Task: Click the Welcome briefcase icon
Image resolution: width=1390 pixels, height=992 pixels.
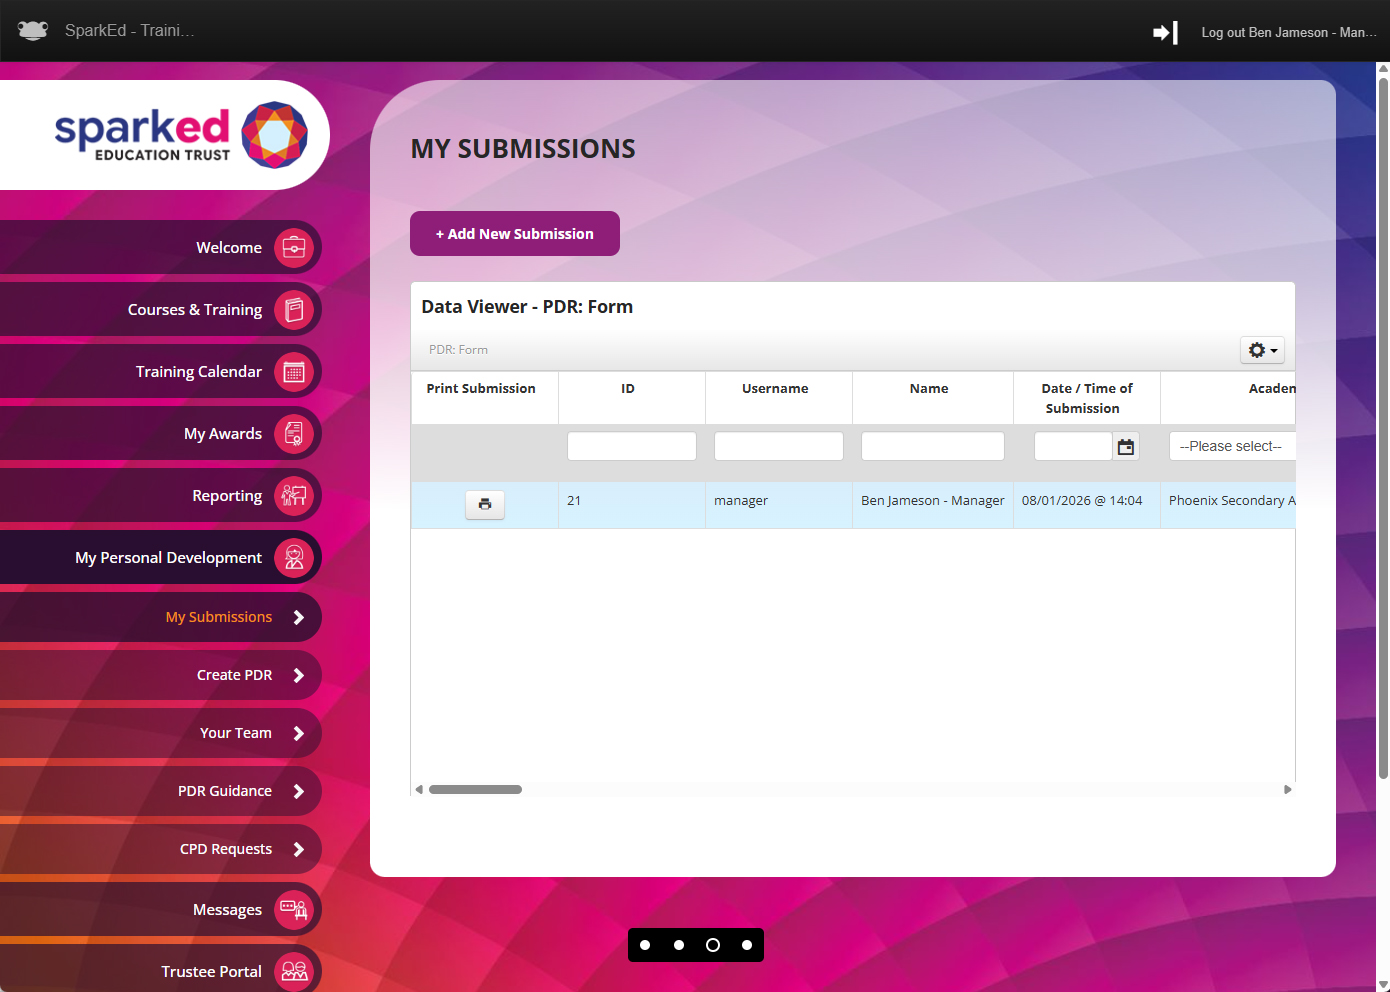Action: click(x=294, y=247)
